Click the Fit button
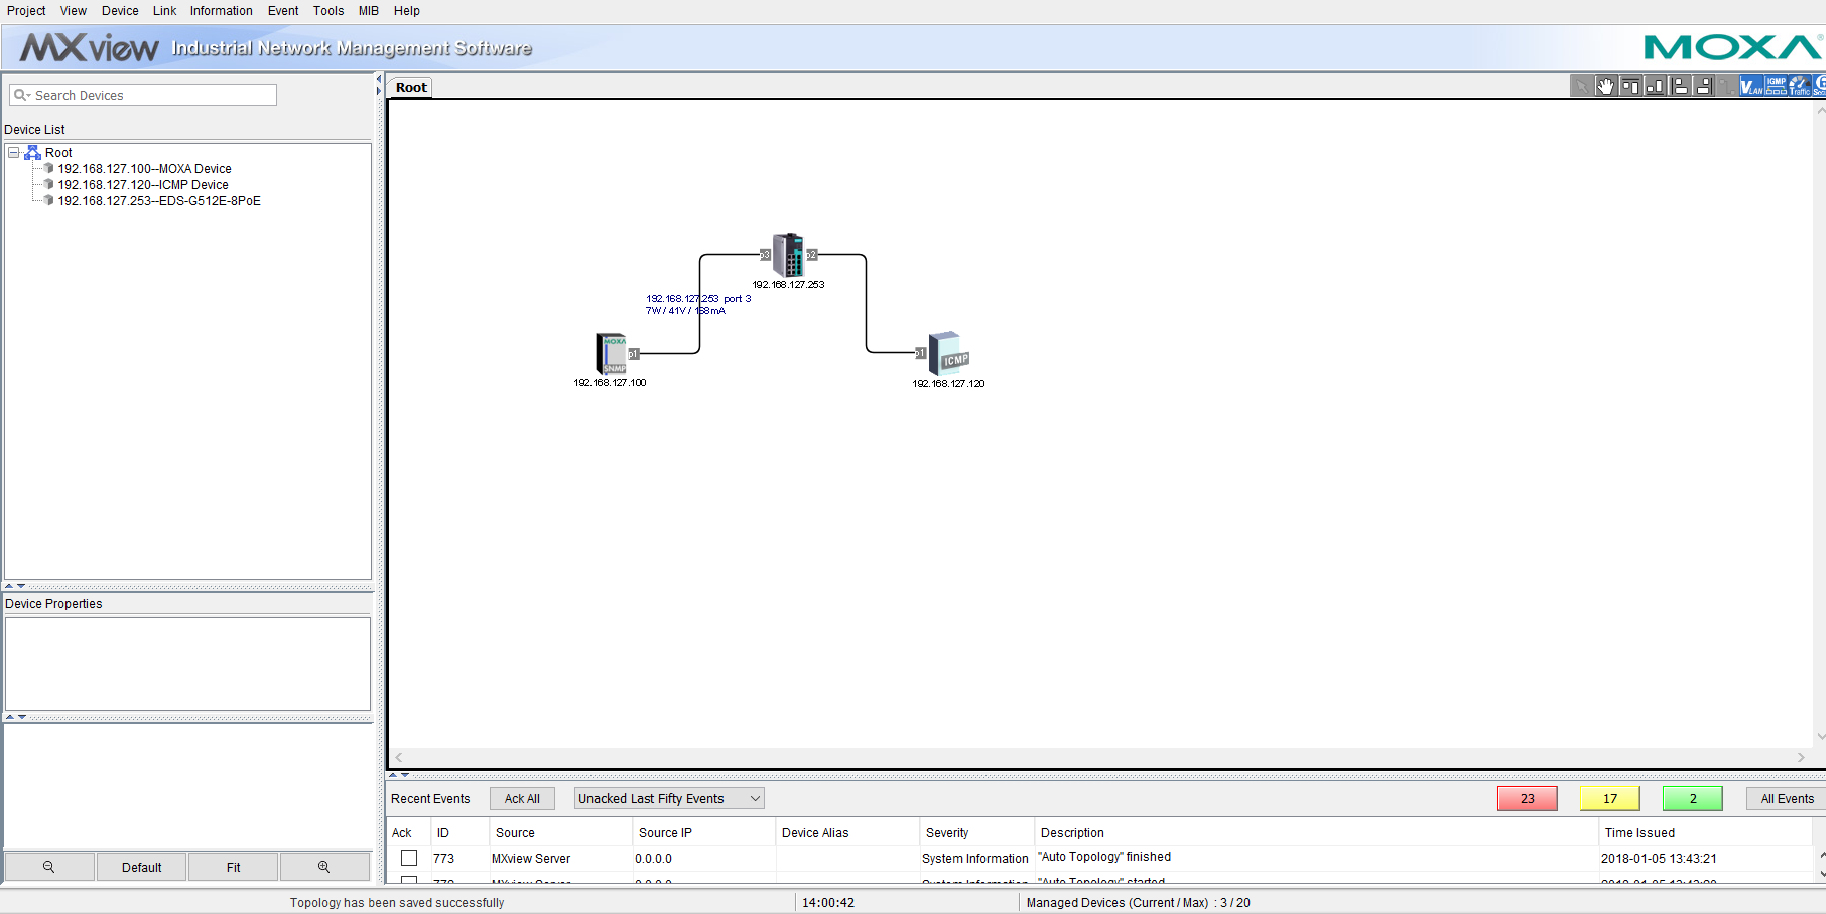The width and height of the screenshot is (1826, 914). click(233, 867)
